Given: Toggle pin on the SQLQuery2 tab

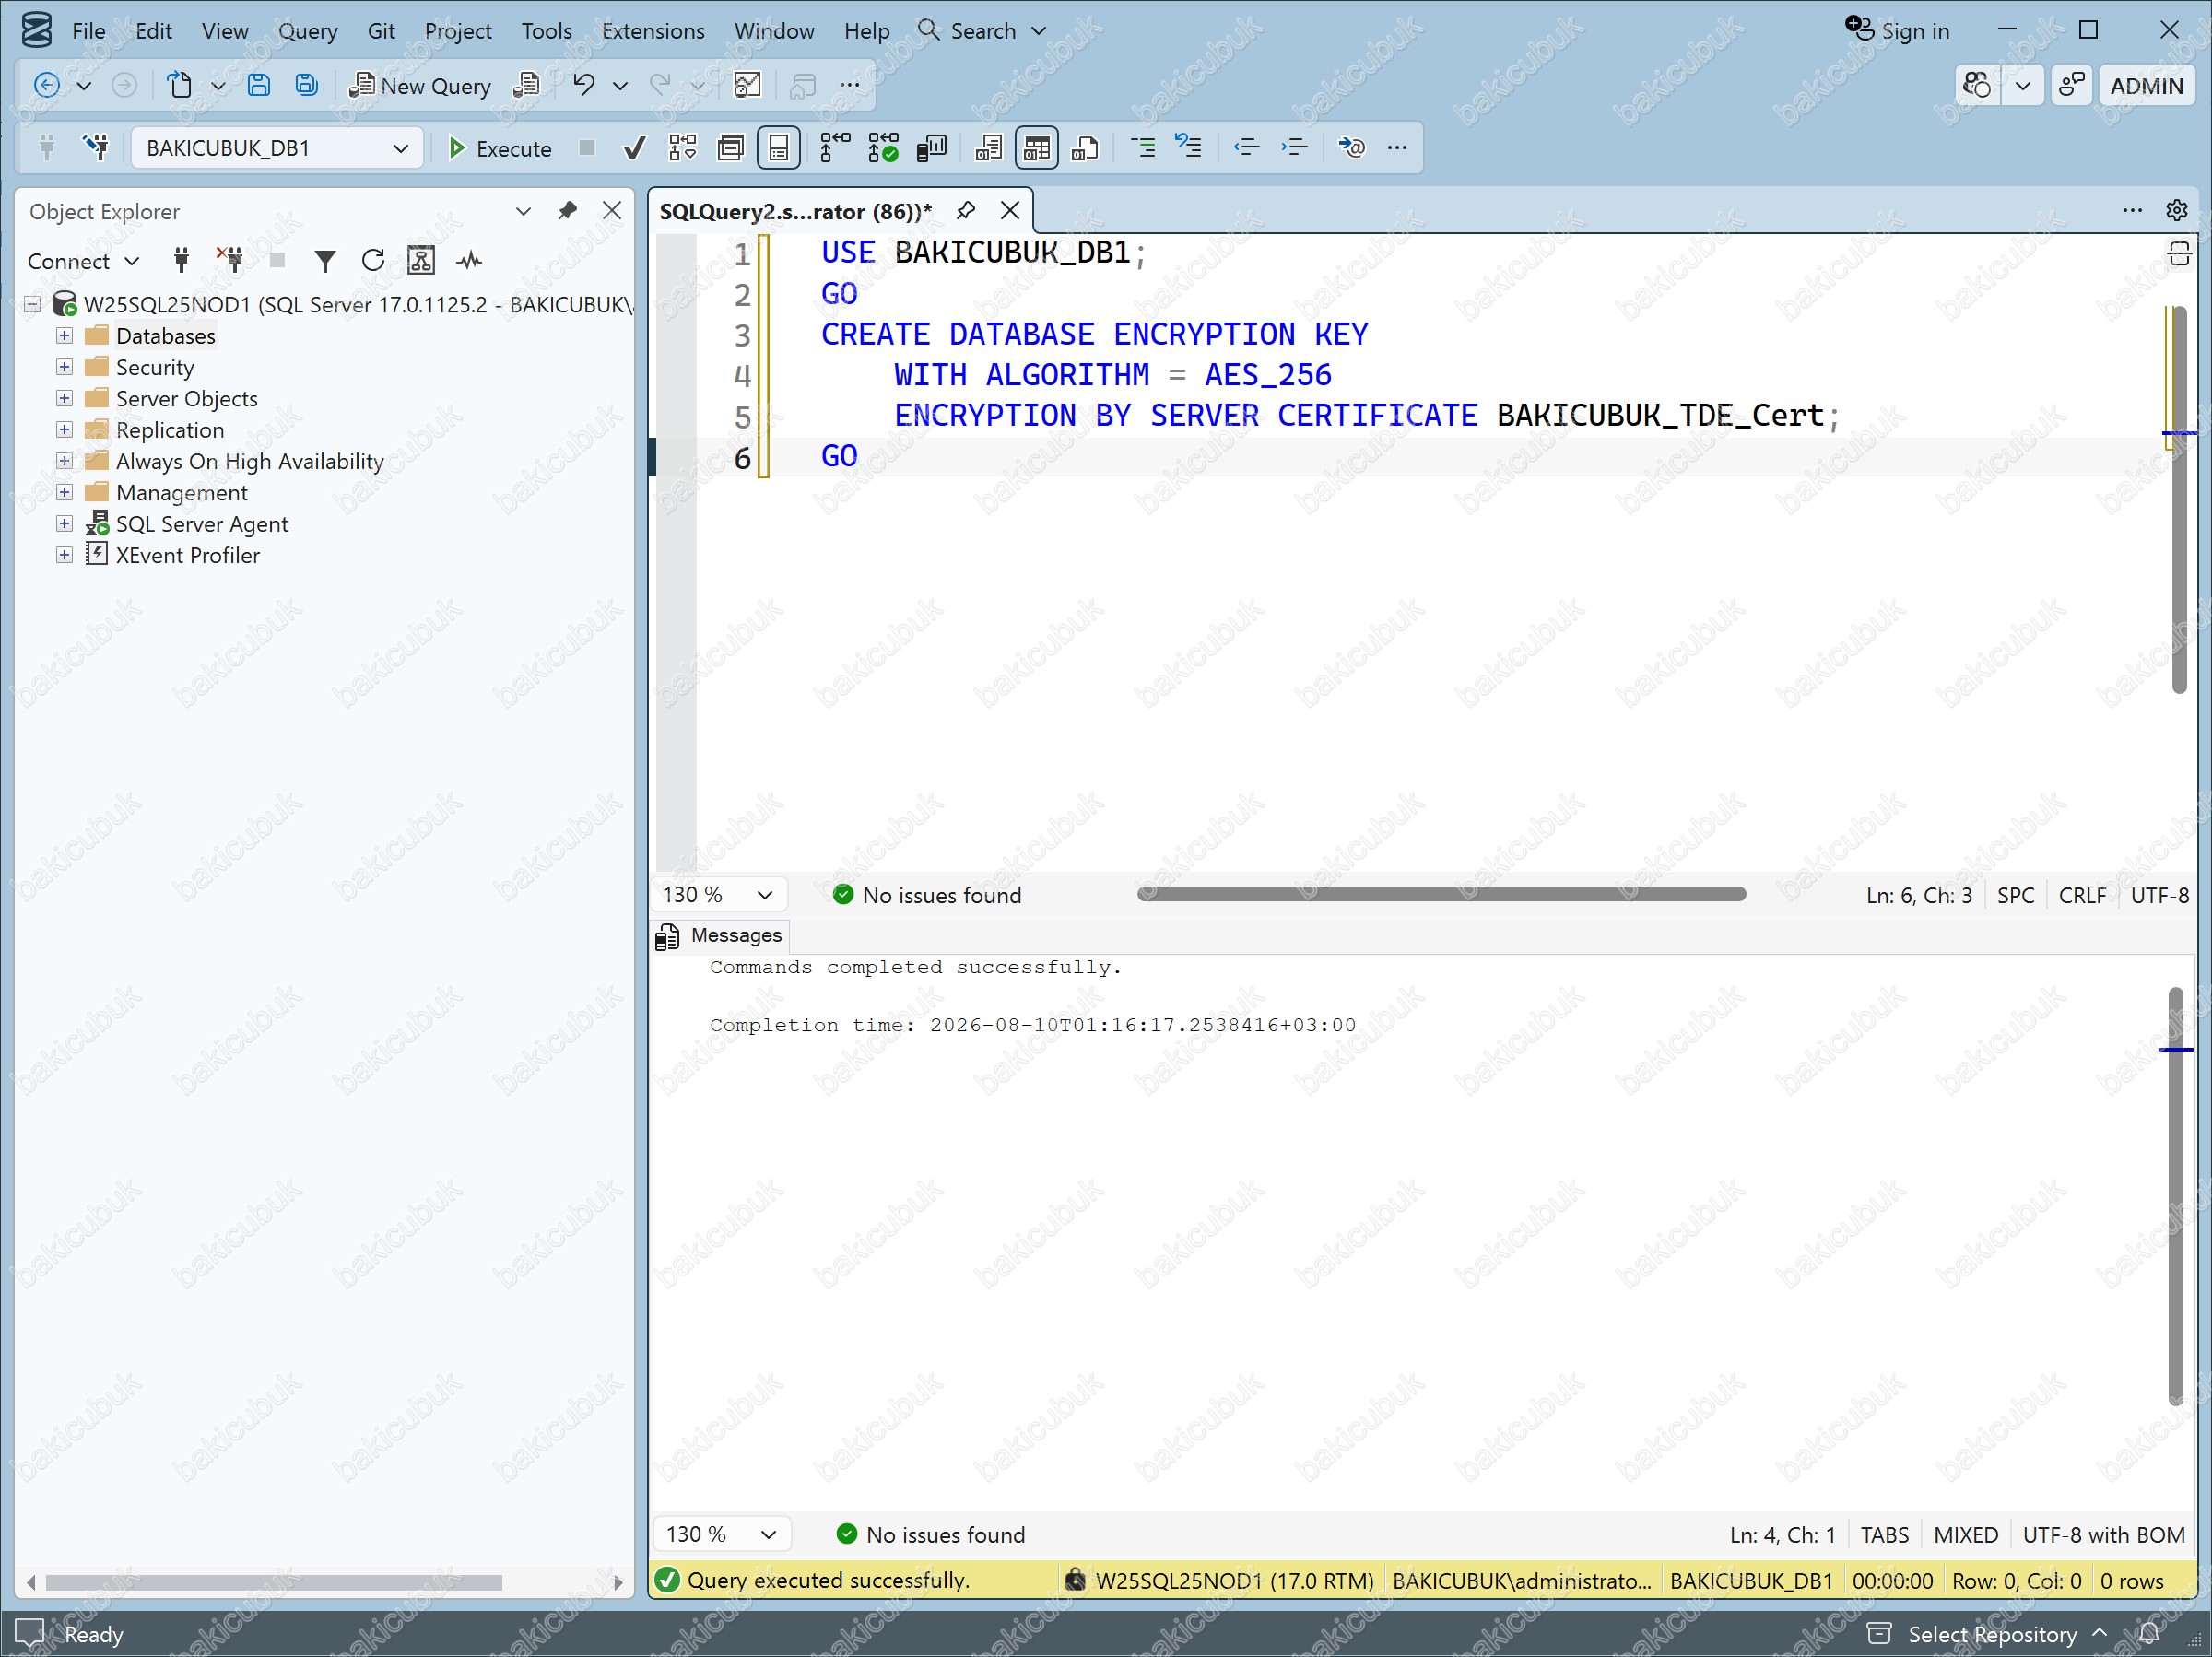Looking at the screenshot, I should pos(965,211).
